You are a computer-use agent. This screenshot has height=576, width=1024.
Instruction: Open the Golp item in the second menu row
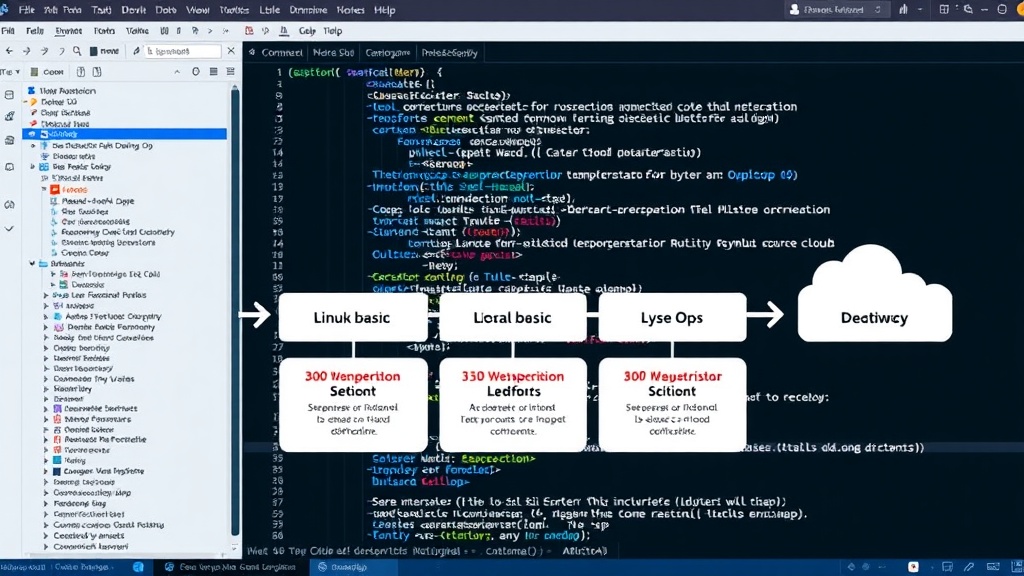point(307,31)
